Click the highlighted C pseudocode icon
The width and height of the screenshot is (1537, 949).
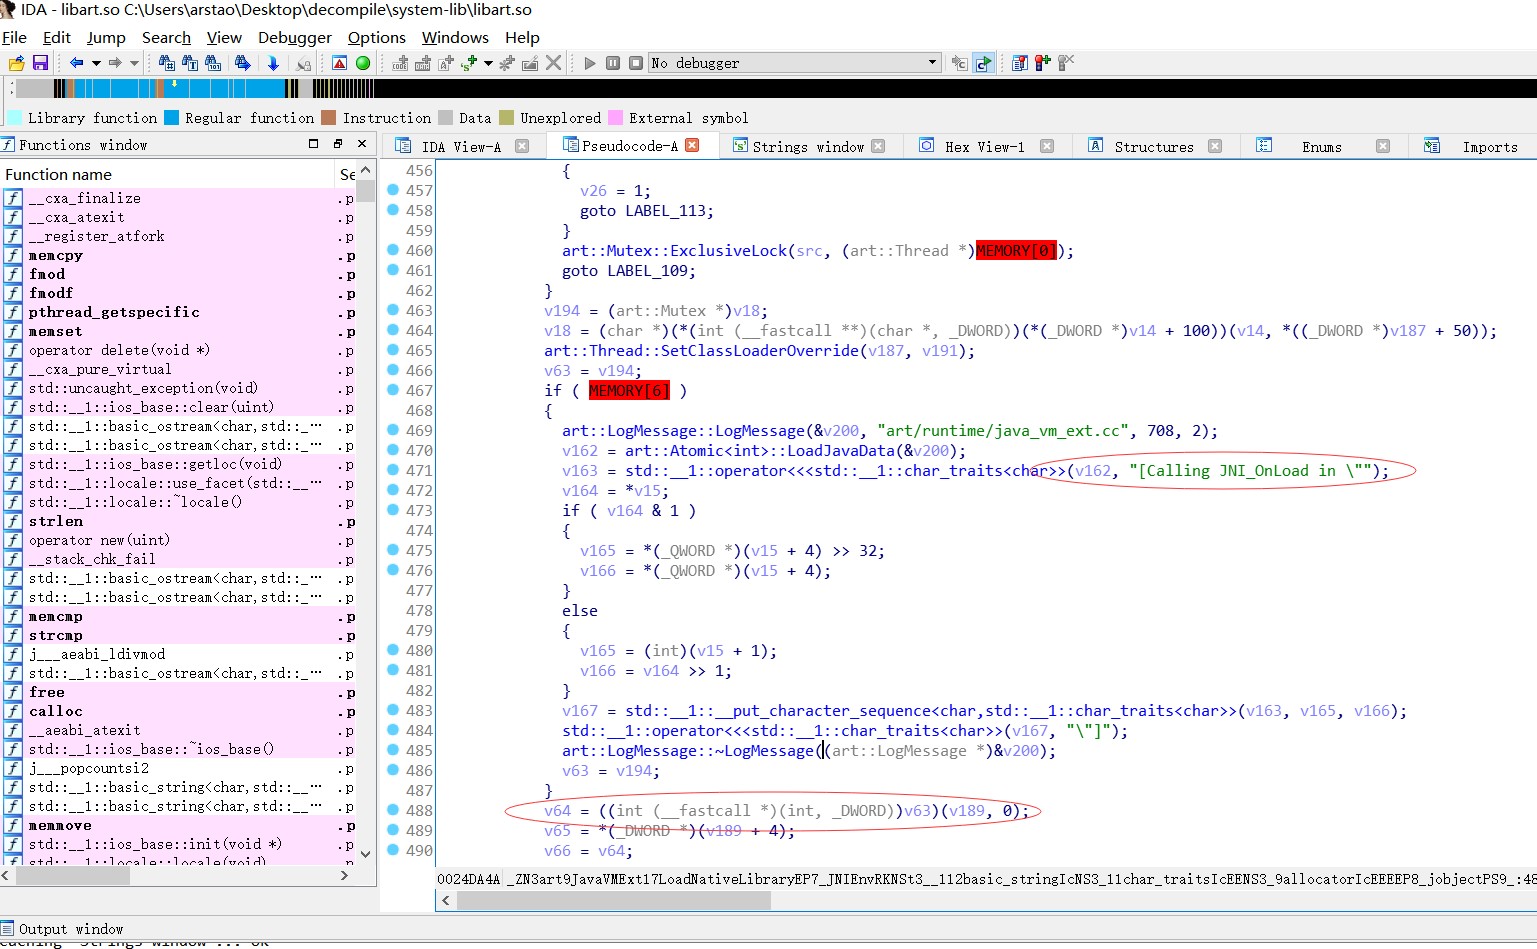[x=984, y=63]
